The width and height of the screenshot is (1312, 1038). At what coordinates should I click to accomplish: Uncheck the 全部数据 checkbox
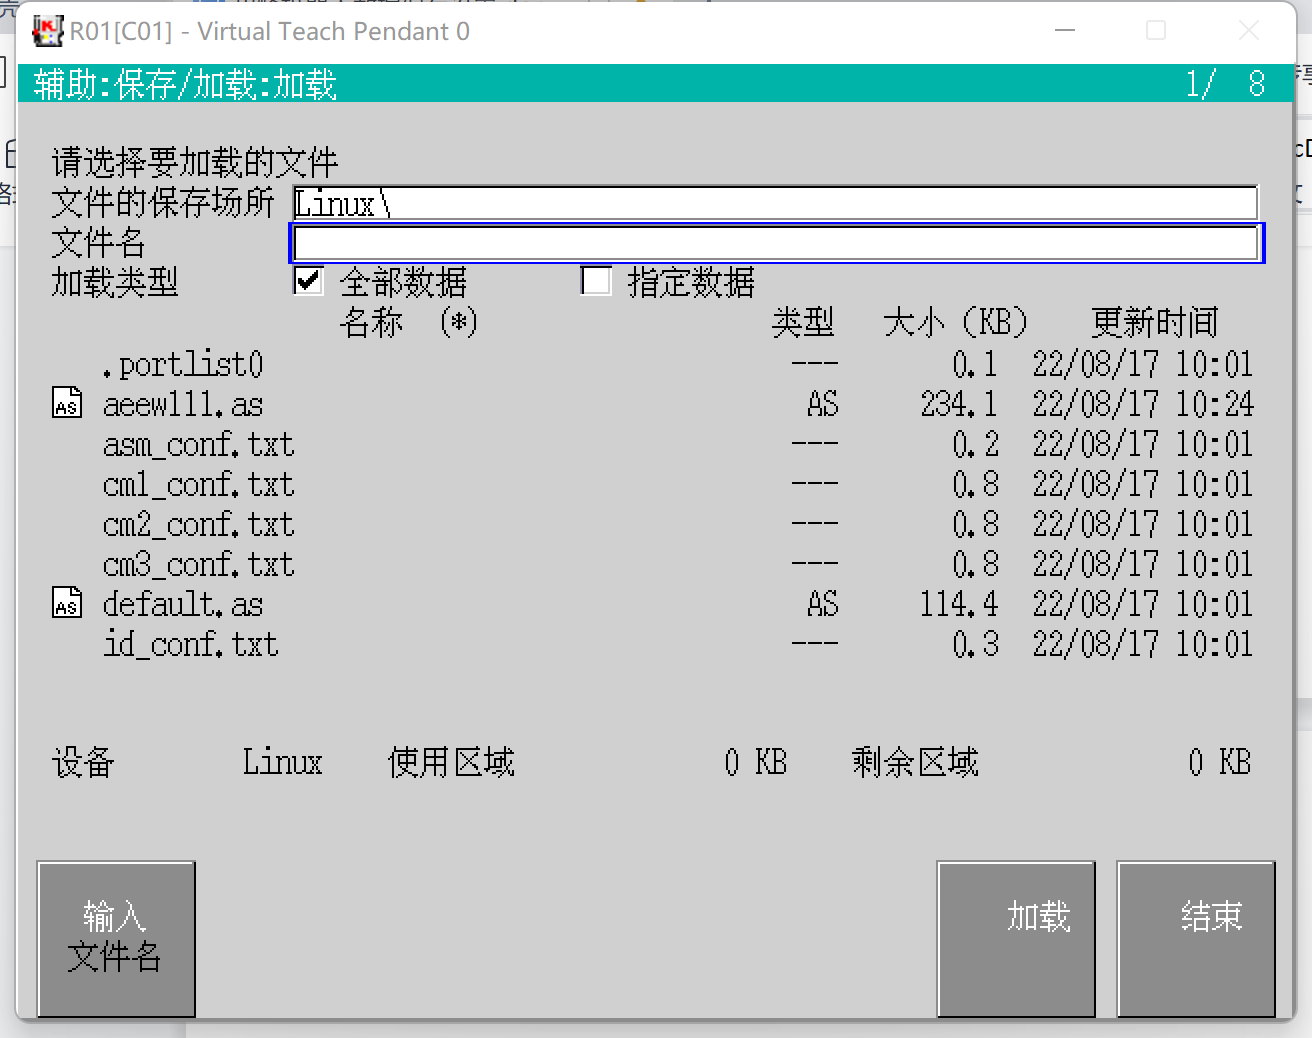[x=309, y=281]
